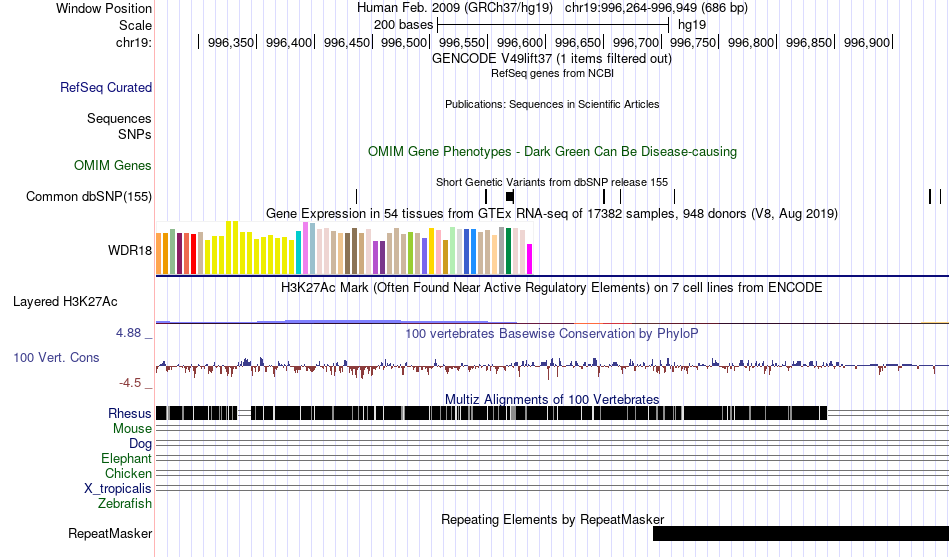The image size is (950, 557).
Task: Click the wide dbSNP variant block
Action: tap(510, 196)
